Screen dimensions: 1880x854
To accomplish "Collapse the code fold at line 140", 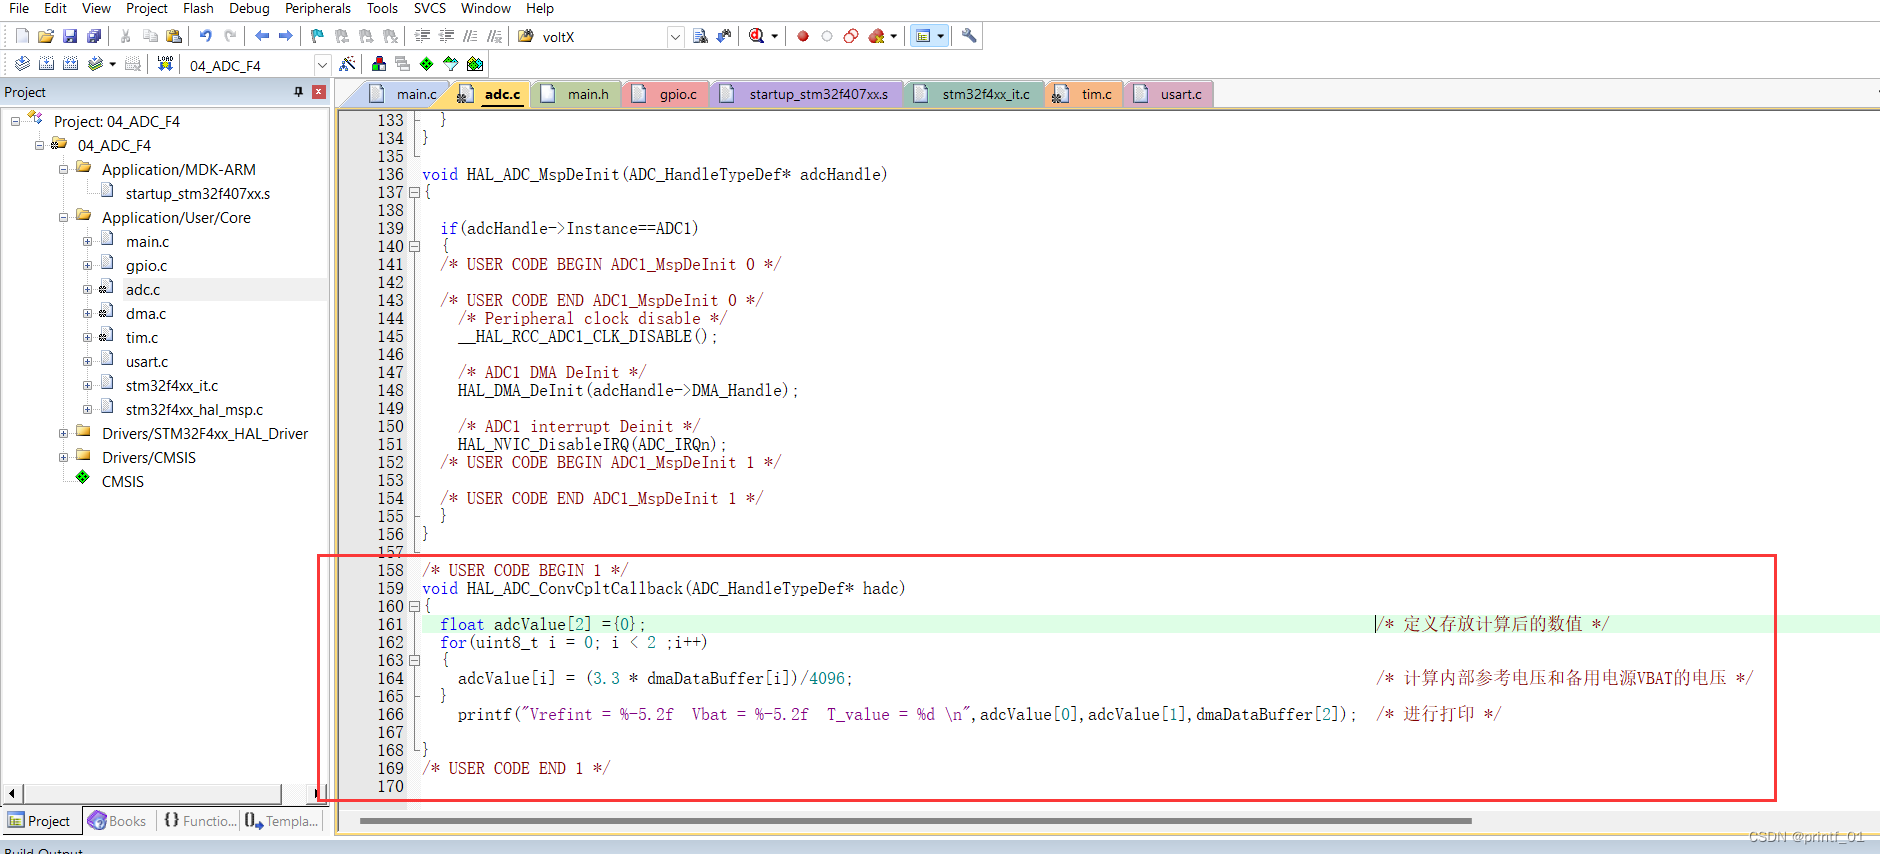I will pos(414,247).
